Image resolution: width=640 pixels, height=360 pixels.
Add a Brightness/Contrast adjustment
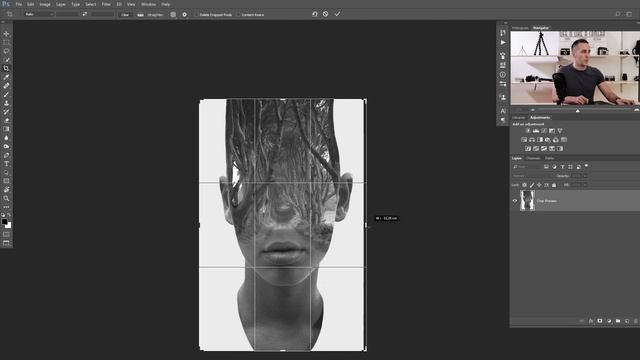pos(528,131)
